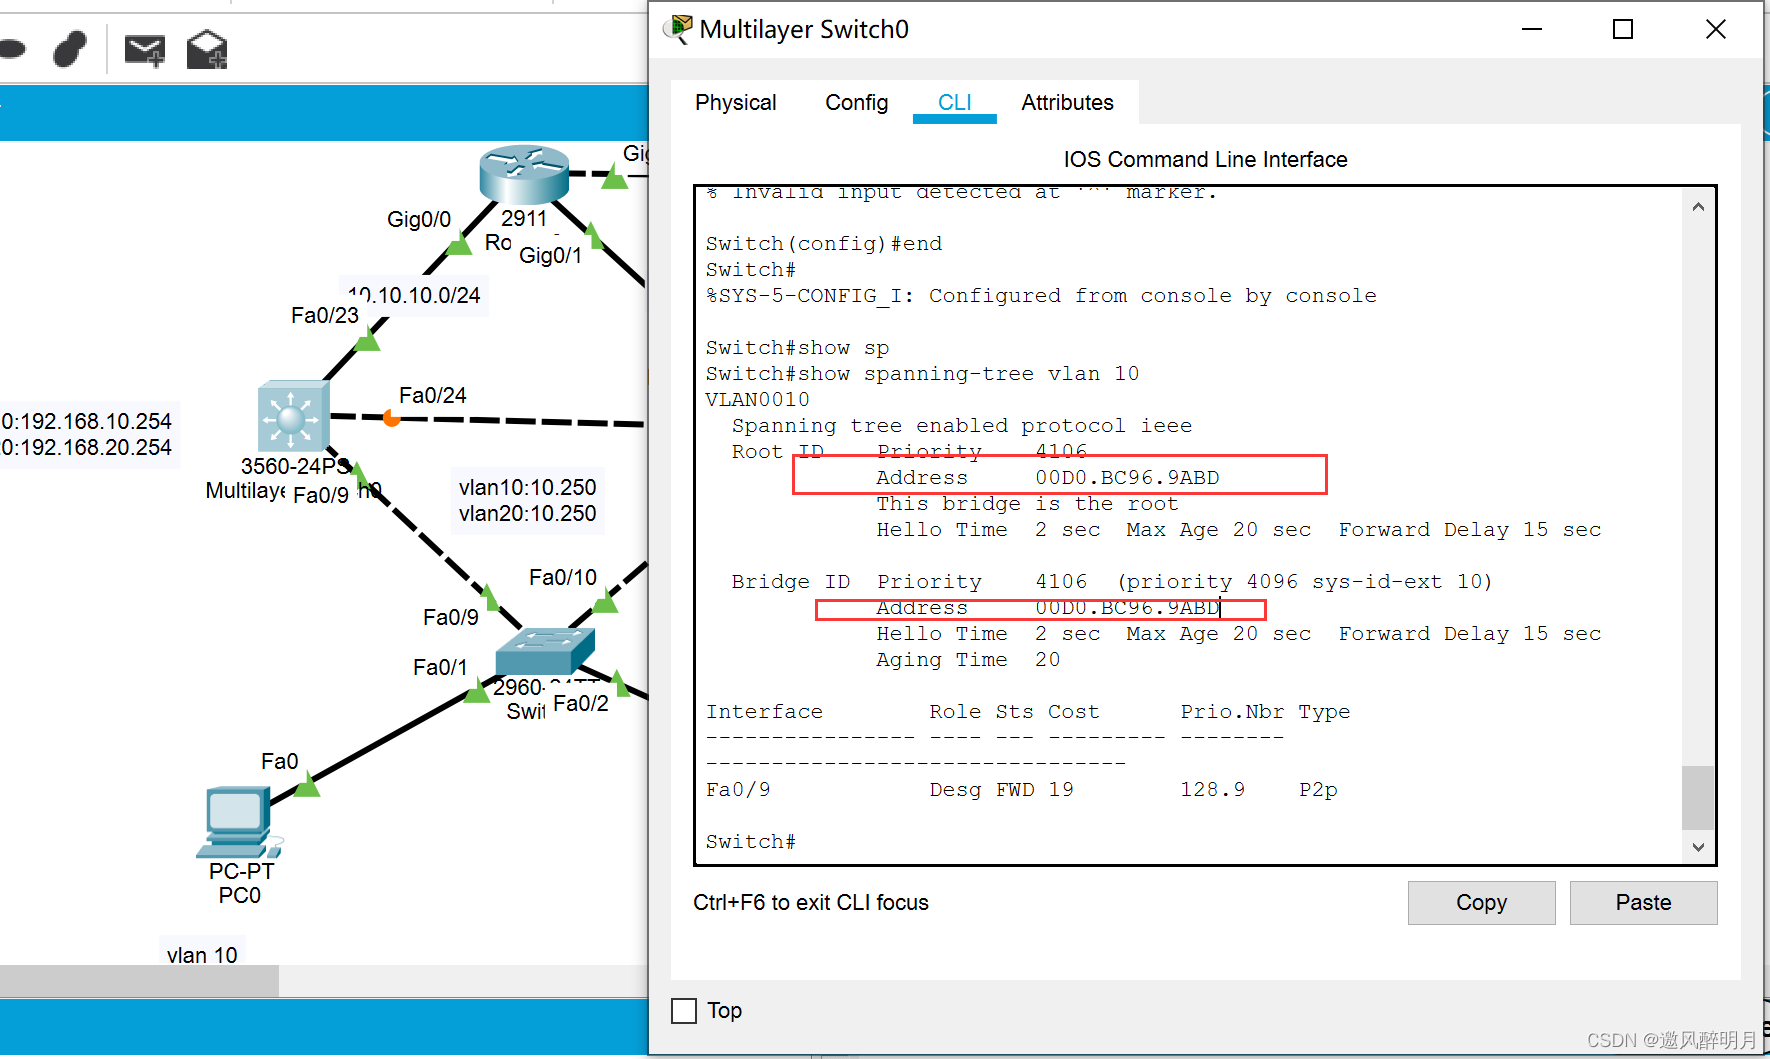
Task: Open the Attributes tab
Action: pos(1067,102)
